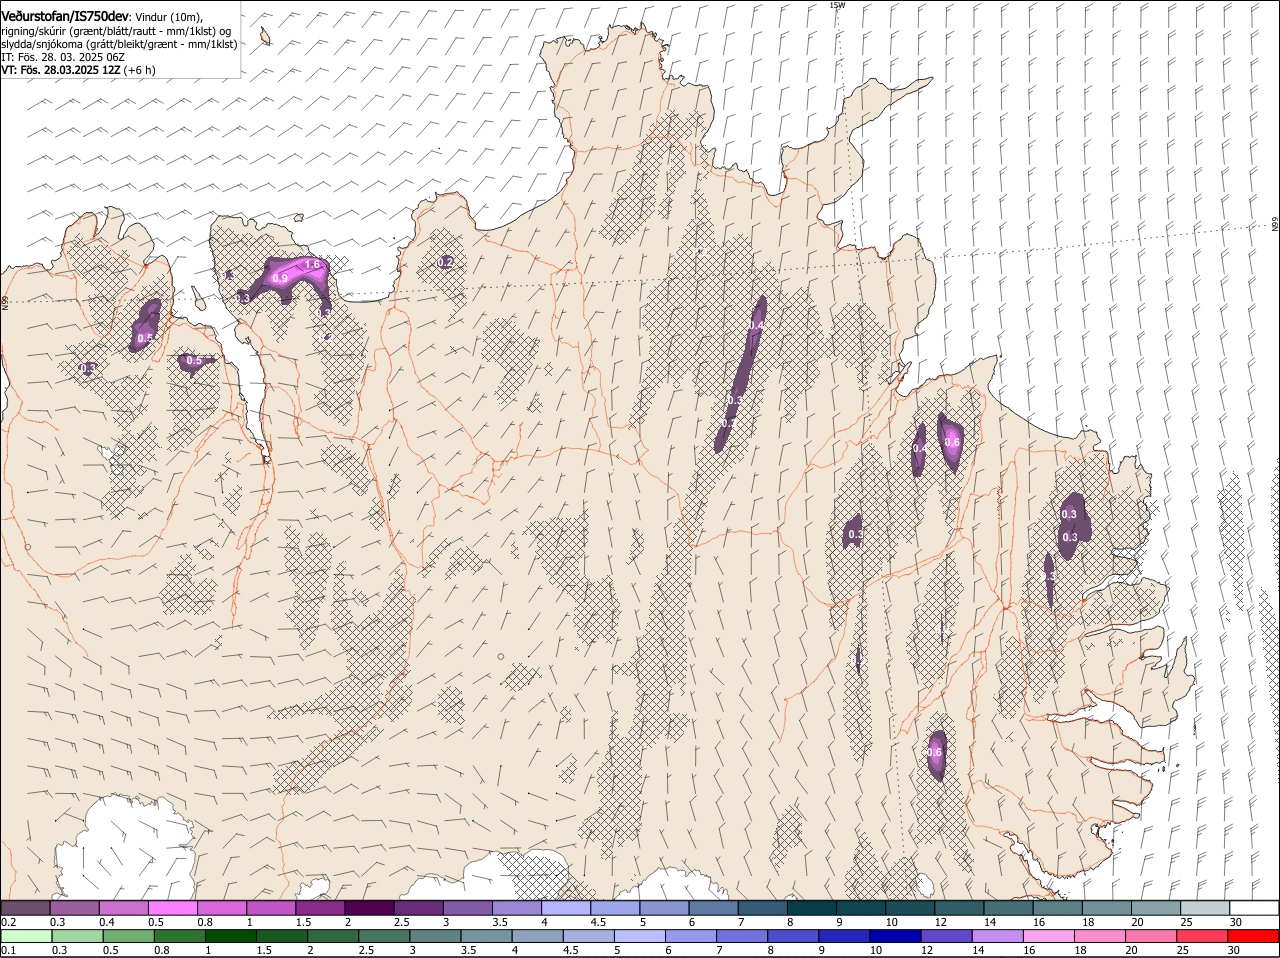Click the pale green swatch between 0.1 and 0.3

click(26, 936)
